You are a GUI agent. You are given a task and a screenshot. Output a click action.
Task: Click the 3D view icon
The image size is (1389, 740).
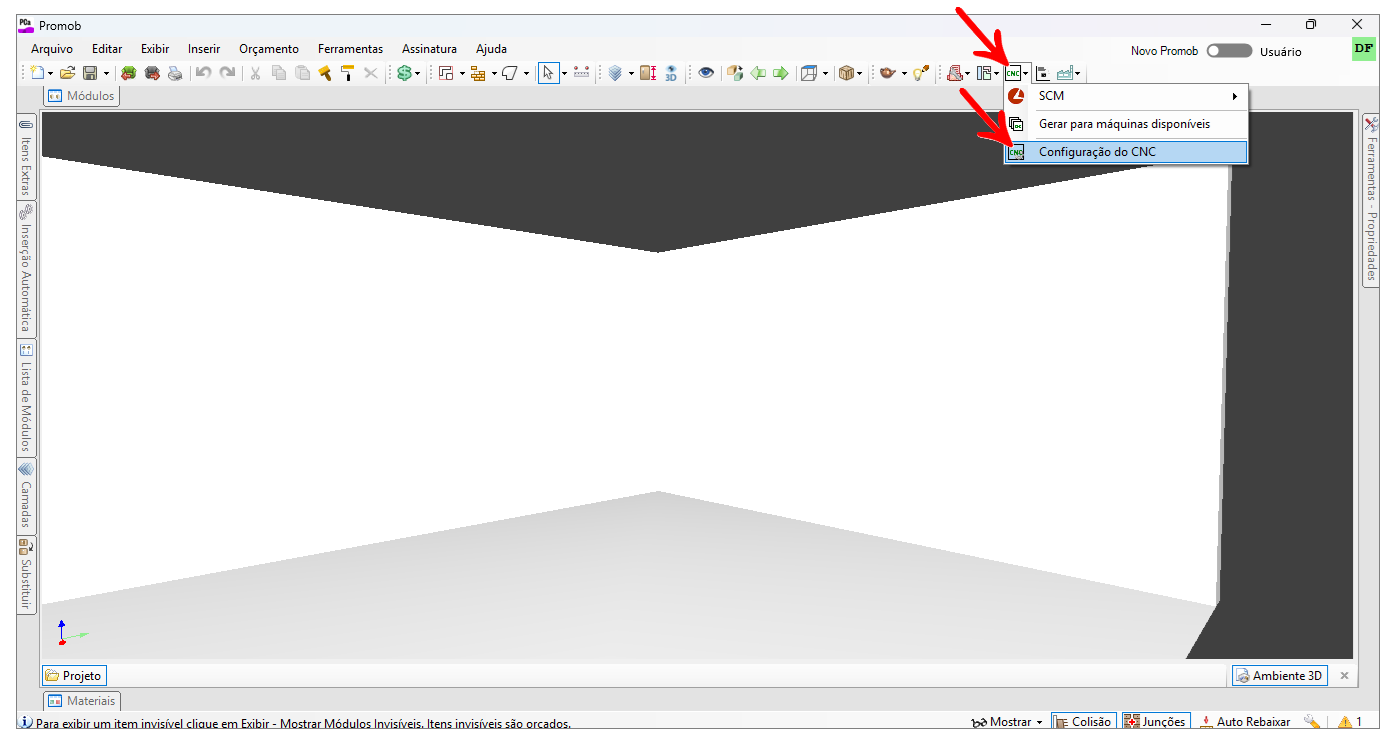pyautogui.click(x=671, y=73)
